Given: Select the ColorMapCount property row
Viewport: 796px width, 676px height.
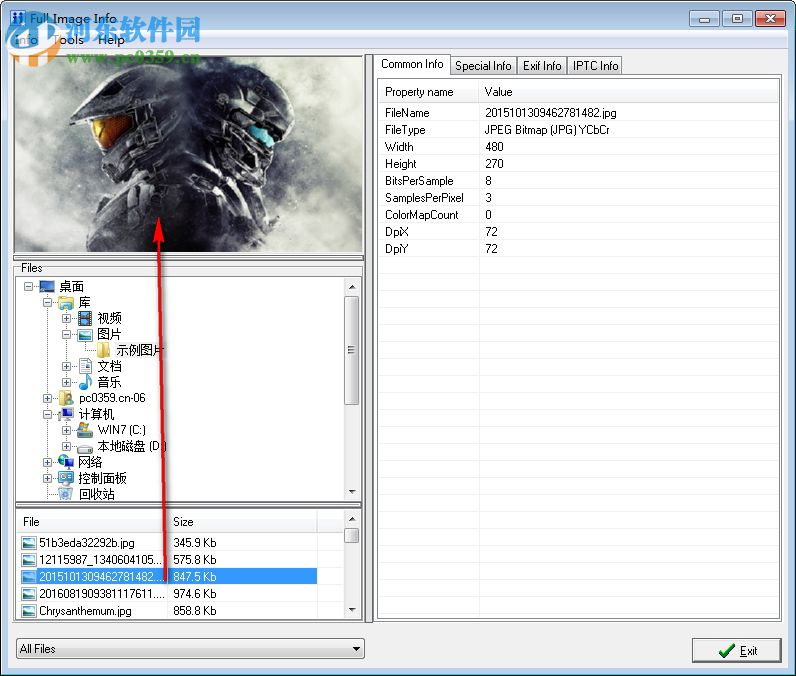Looking at the screenshot, I should point(579,214).
